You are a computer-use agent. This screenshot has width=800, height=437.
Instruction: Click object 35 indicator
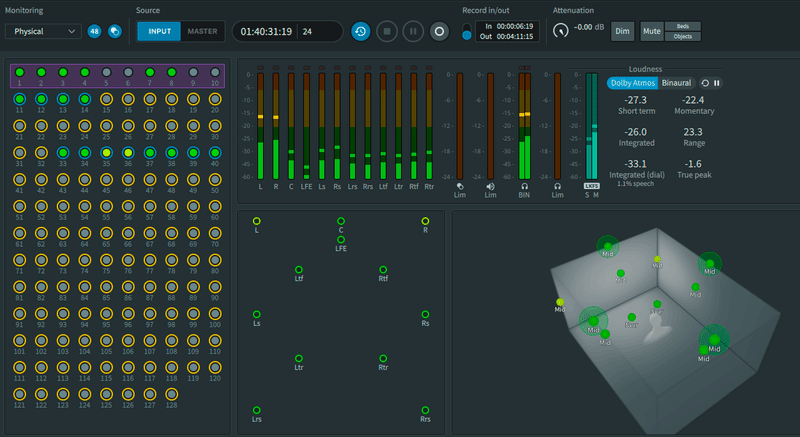coord(106,152)
